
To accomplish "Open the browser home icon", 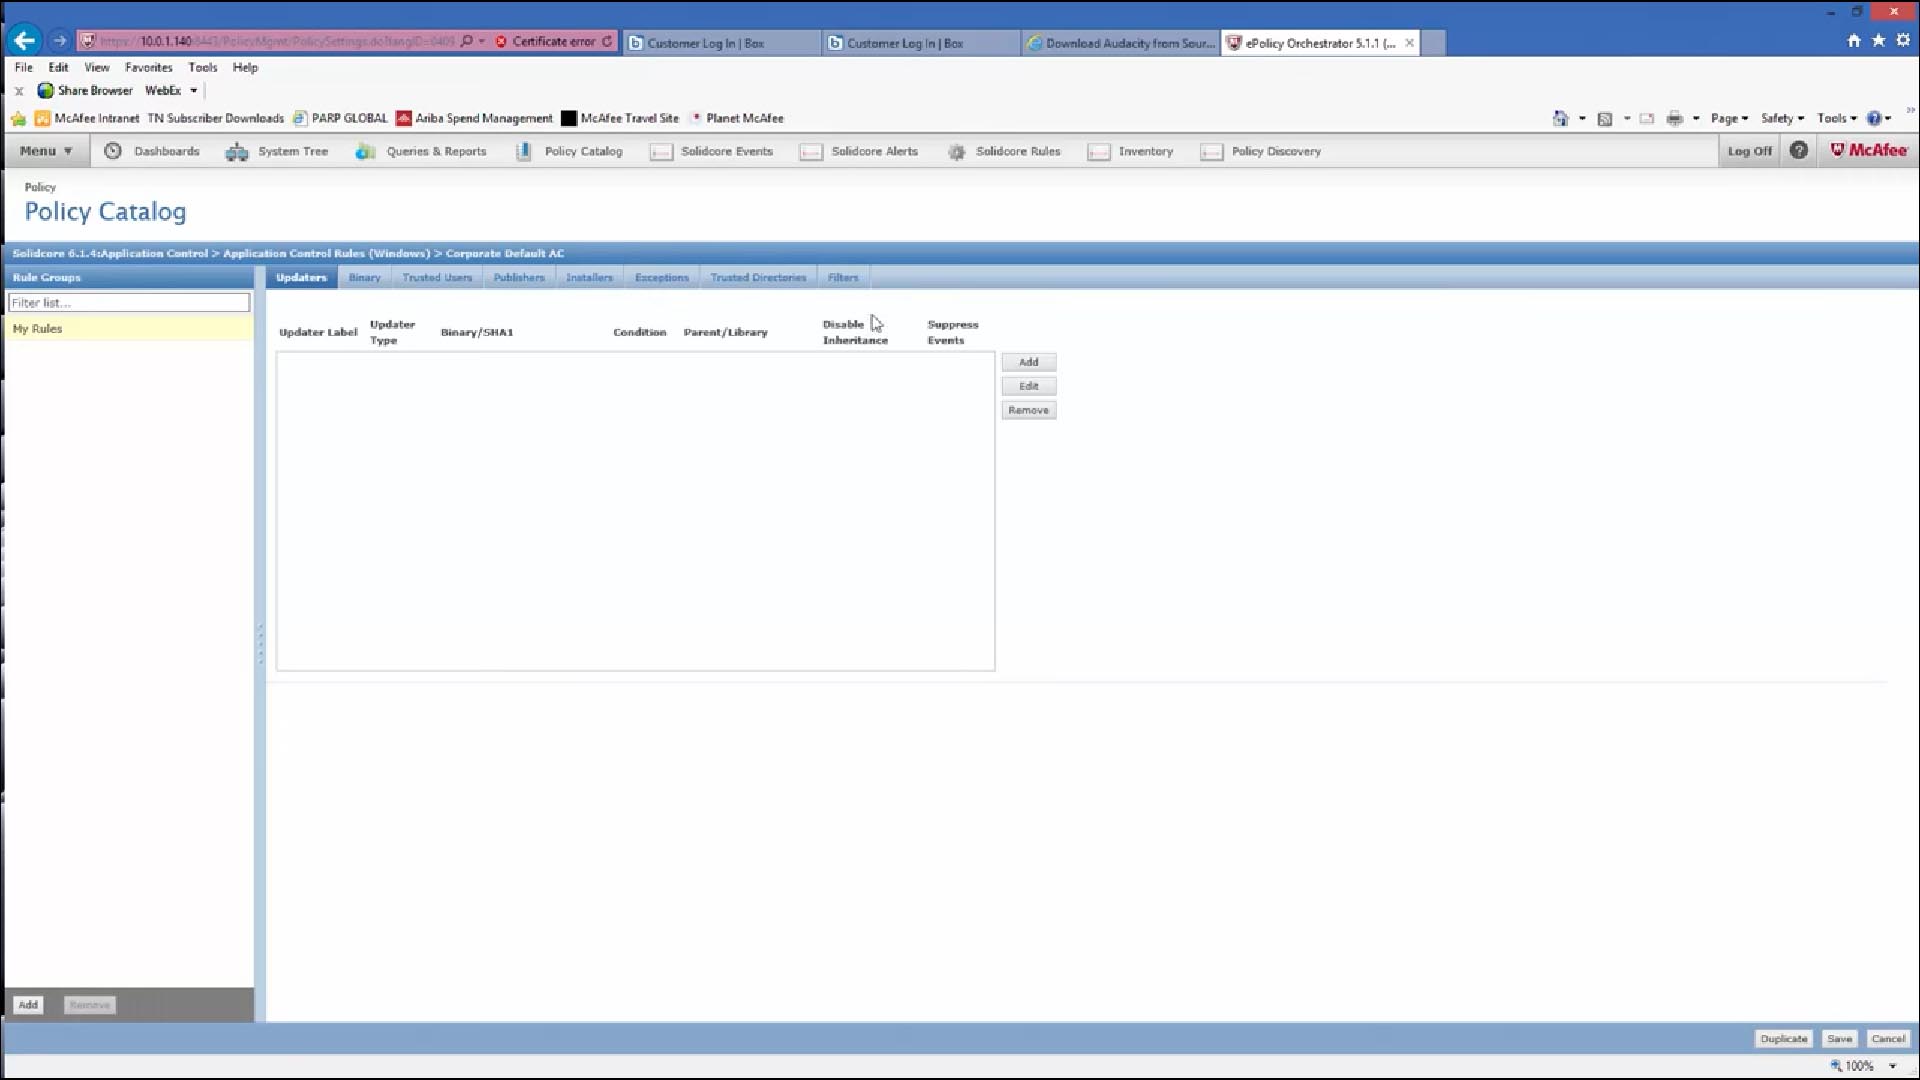I will (1853, 41).
